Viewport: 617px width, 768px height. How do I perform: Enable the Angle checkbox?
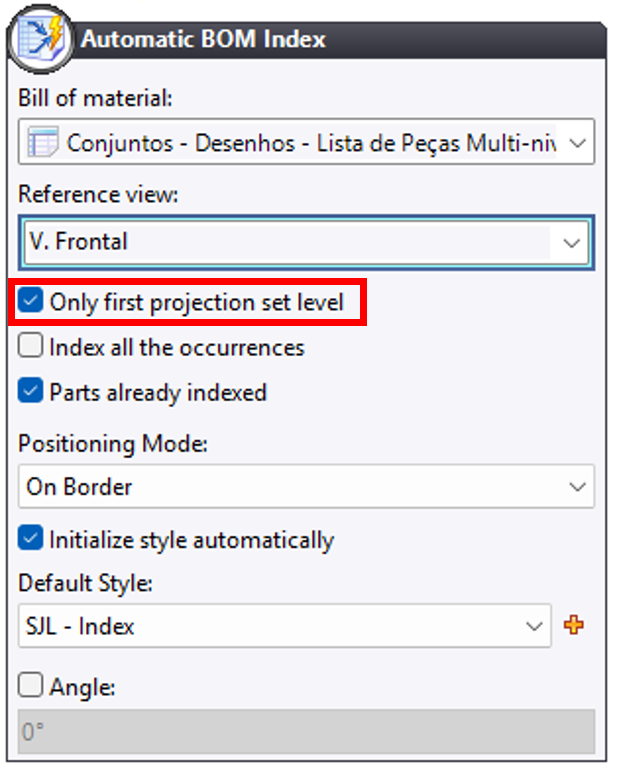(30, 684)
